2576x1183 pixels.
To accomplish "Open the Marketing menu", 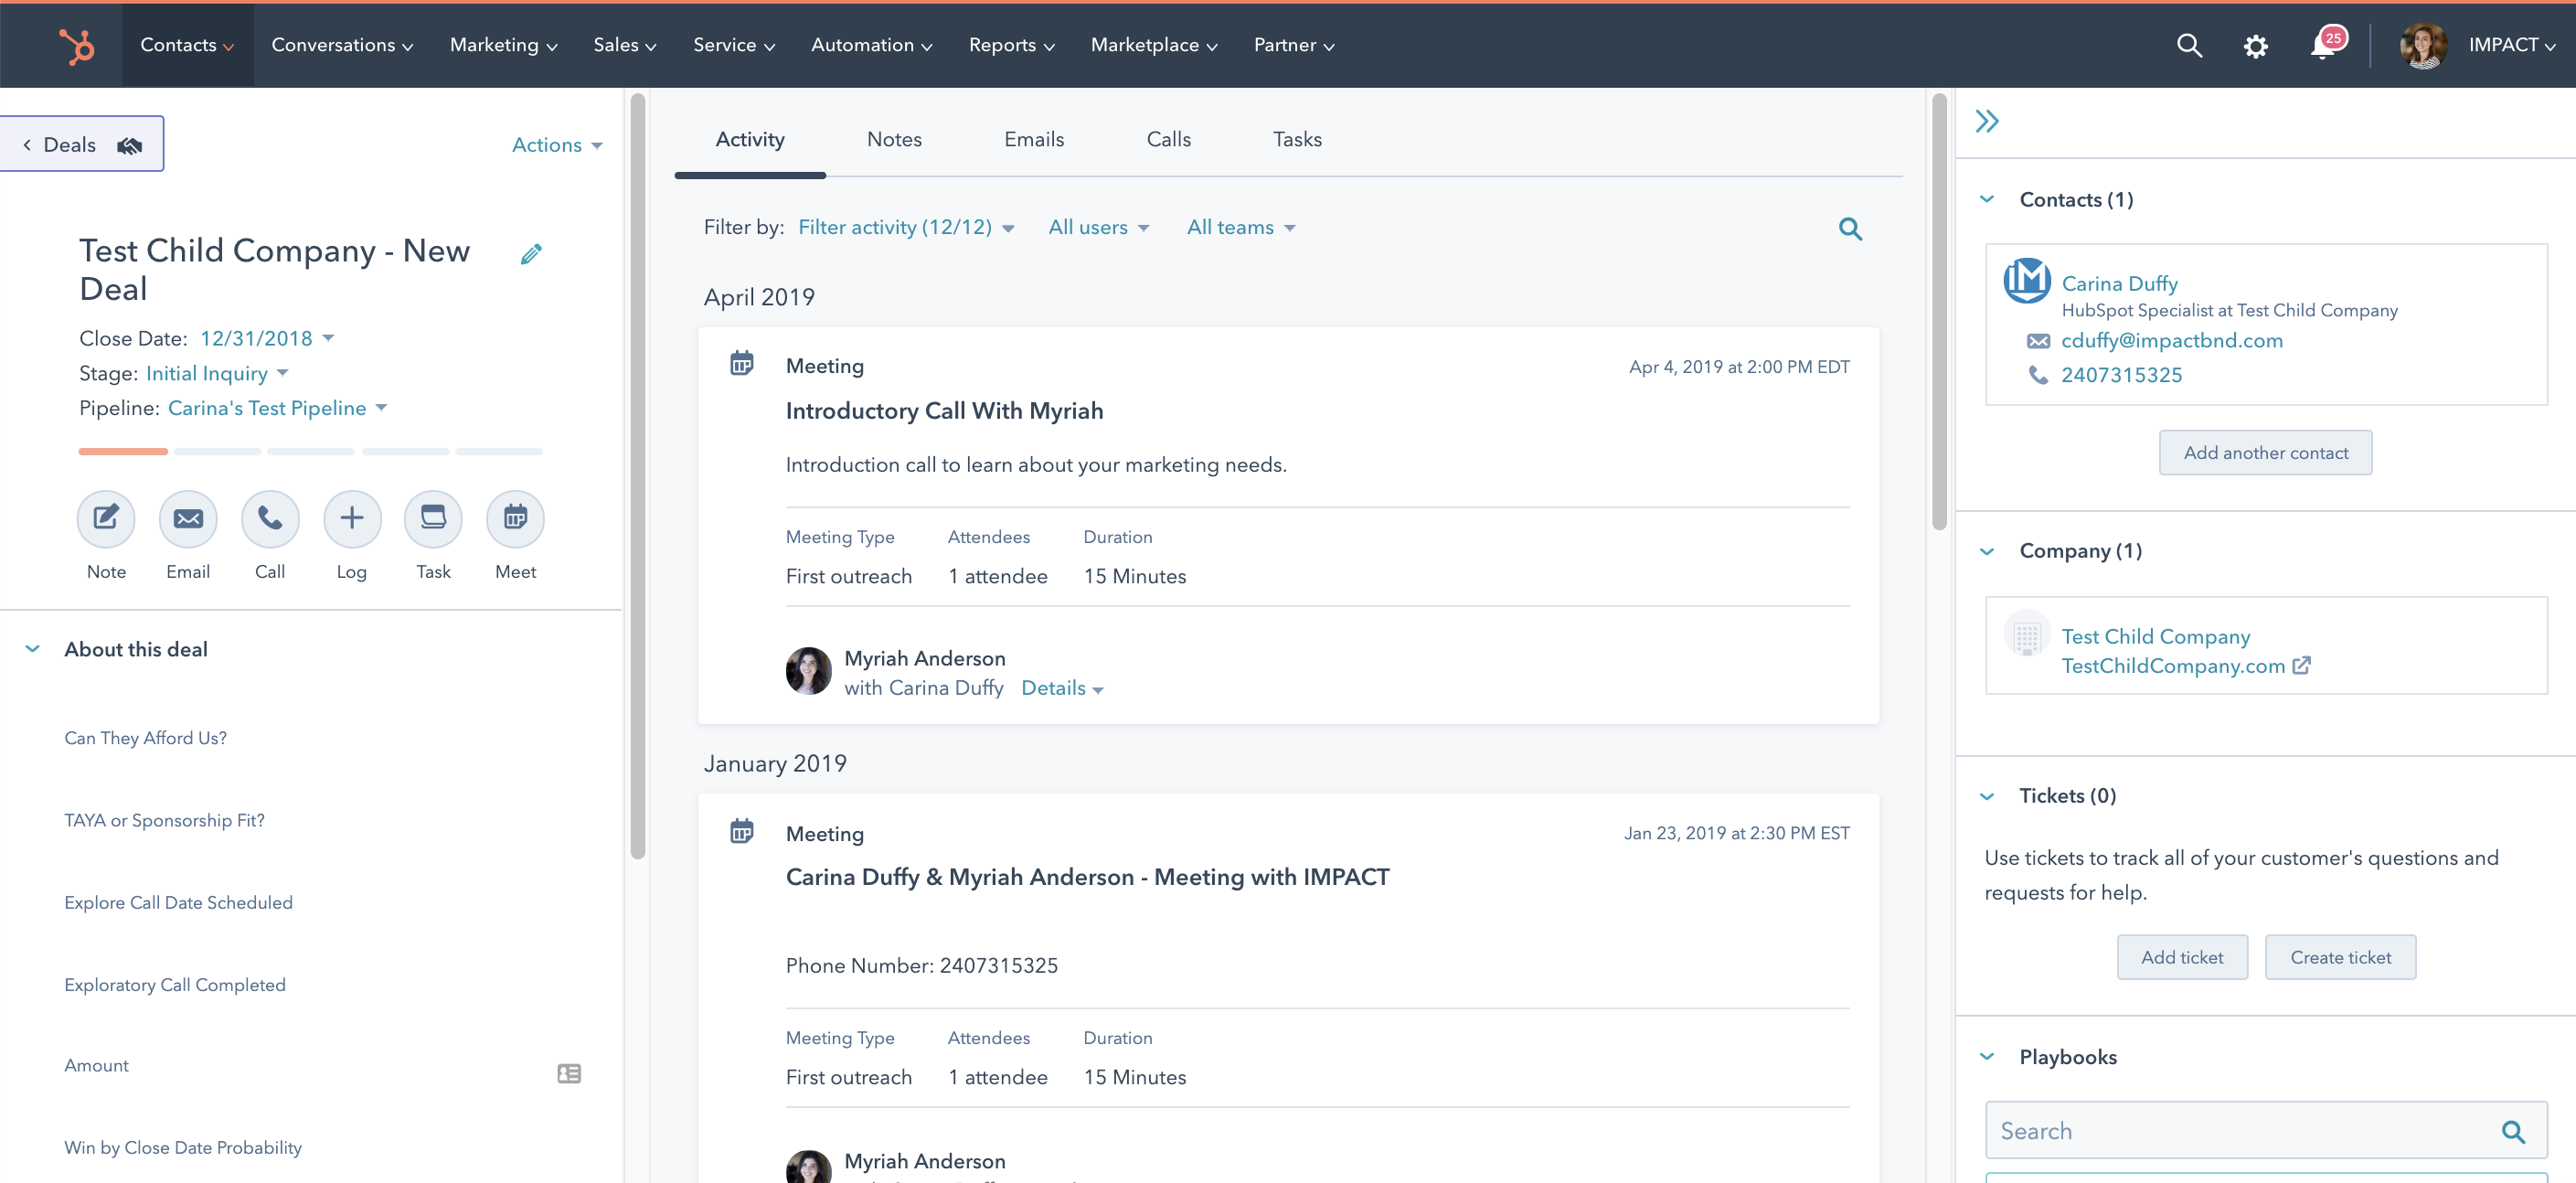I will tap(503, 46).
